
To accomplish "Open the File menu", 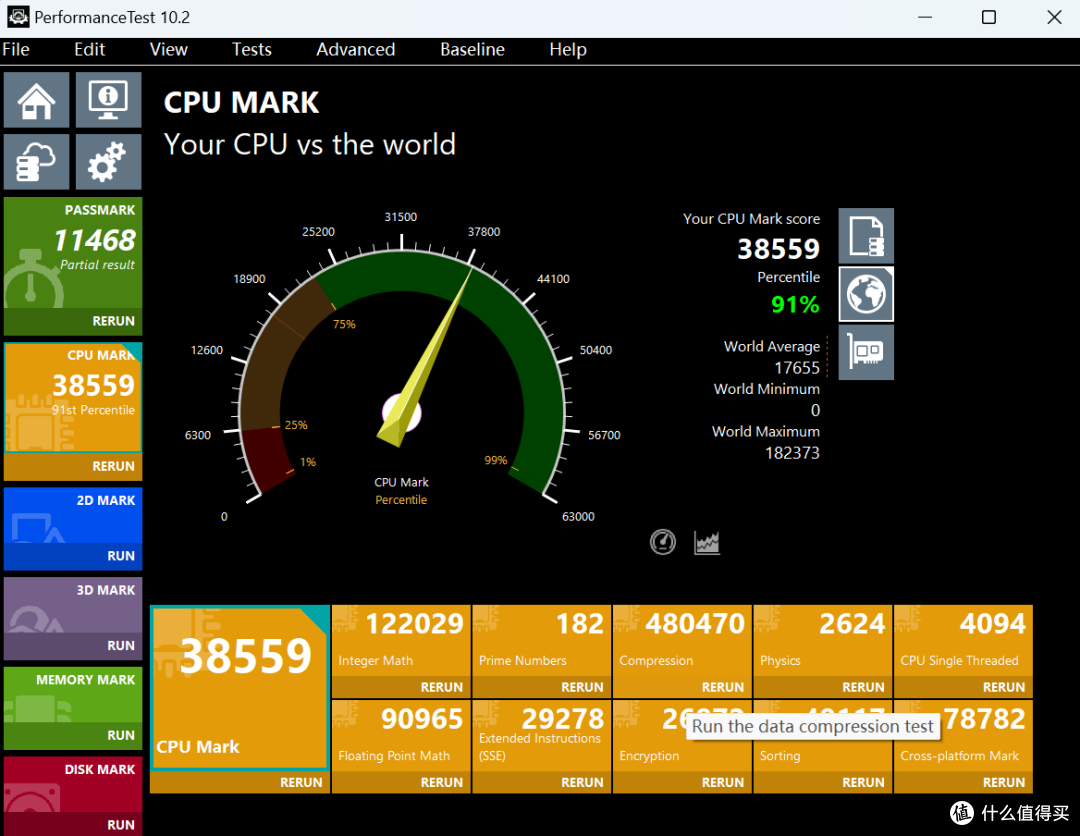I will (16, 50).
